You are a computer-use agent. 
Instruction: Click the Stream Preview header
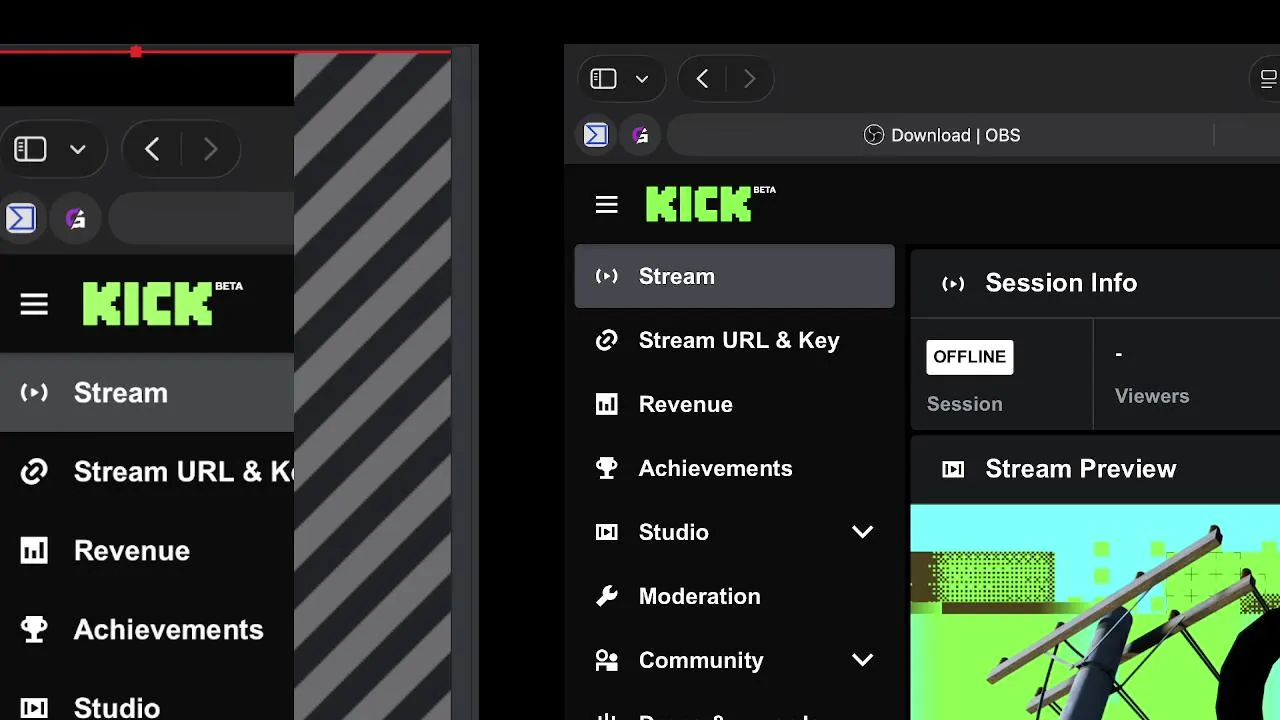tap(1080, 469)
